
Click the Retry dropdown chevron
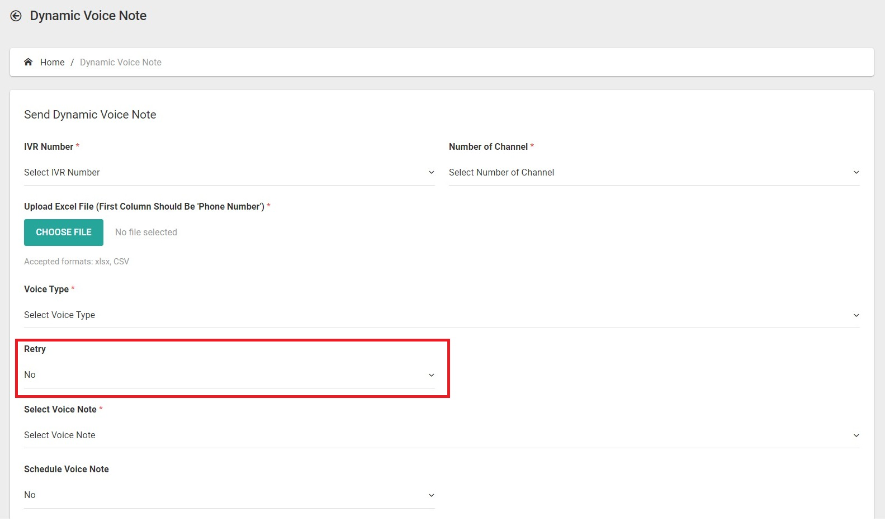[x=431, y=375]
